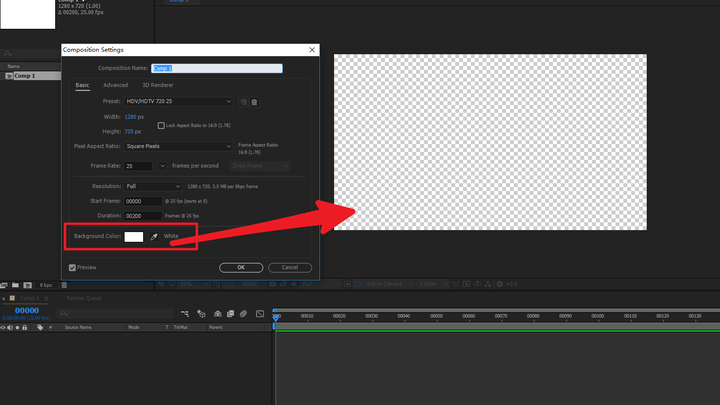Click the Duration field showing 00200
This screenshot has height=405, width=720.
pos(143,215)
